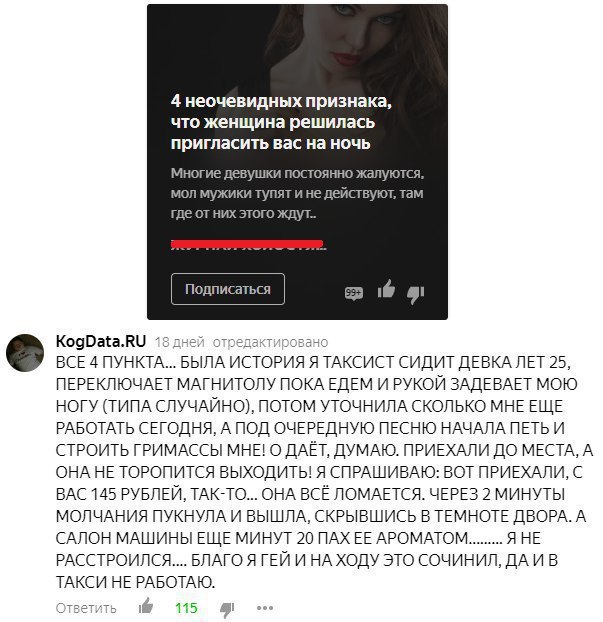Click the commenter's round avatar
603x622 pixels.
25,353
